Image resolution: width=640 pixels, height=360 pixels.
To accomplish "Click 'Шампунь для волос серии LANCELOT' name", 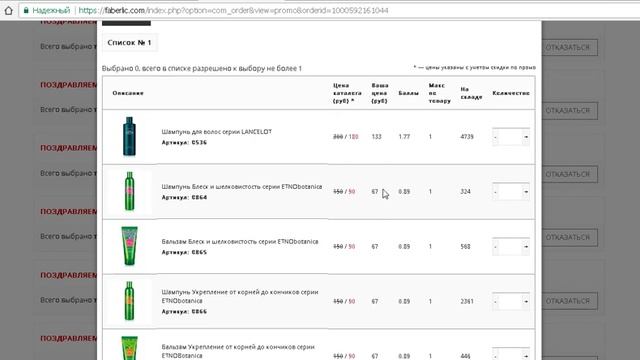I will coord(216,131).
